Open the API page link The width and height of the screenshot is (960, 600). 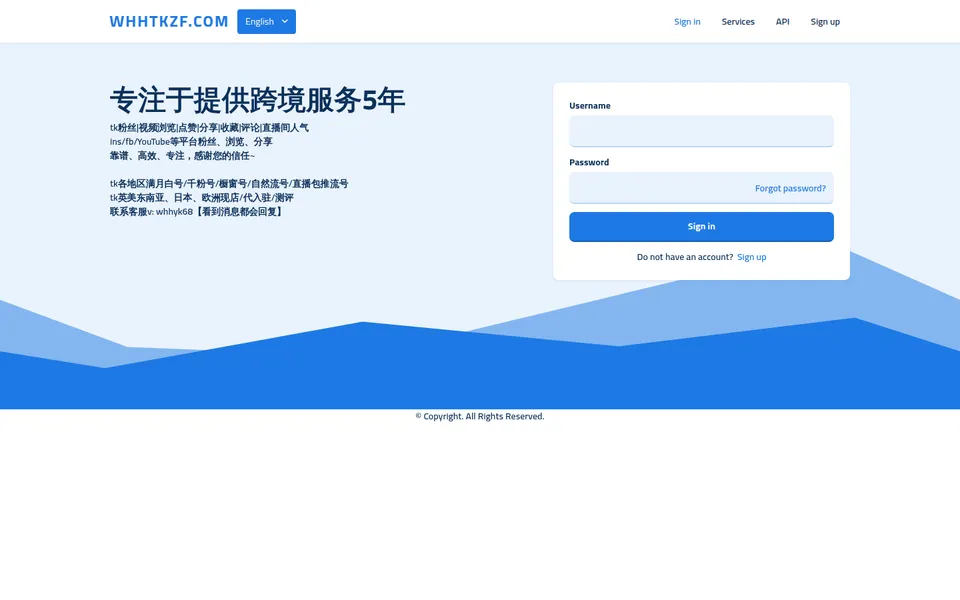click(x=782, y=21)
